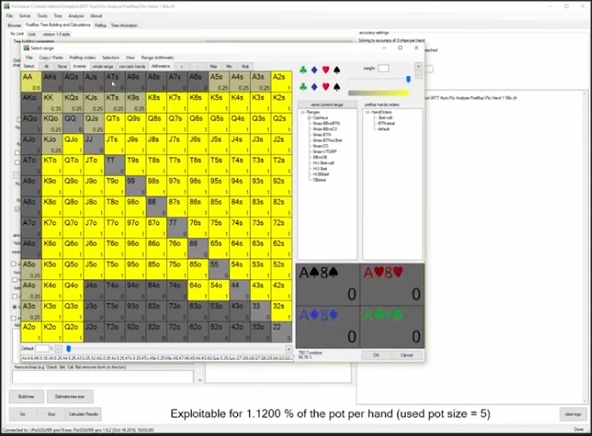The height and width of the screenshot is (436, 592).
Task: Choose the default entry under HandOrders
Action: (384, 129)
